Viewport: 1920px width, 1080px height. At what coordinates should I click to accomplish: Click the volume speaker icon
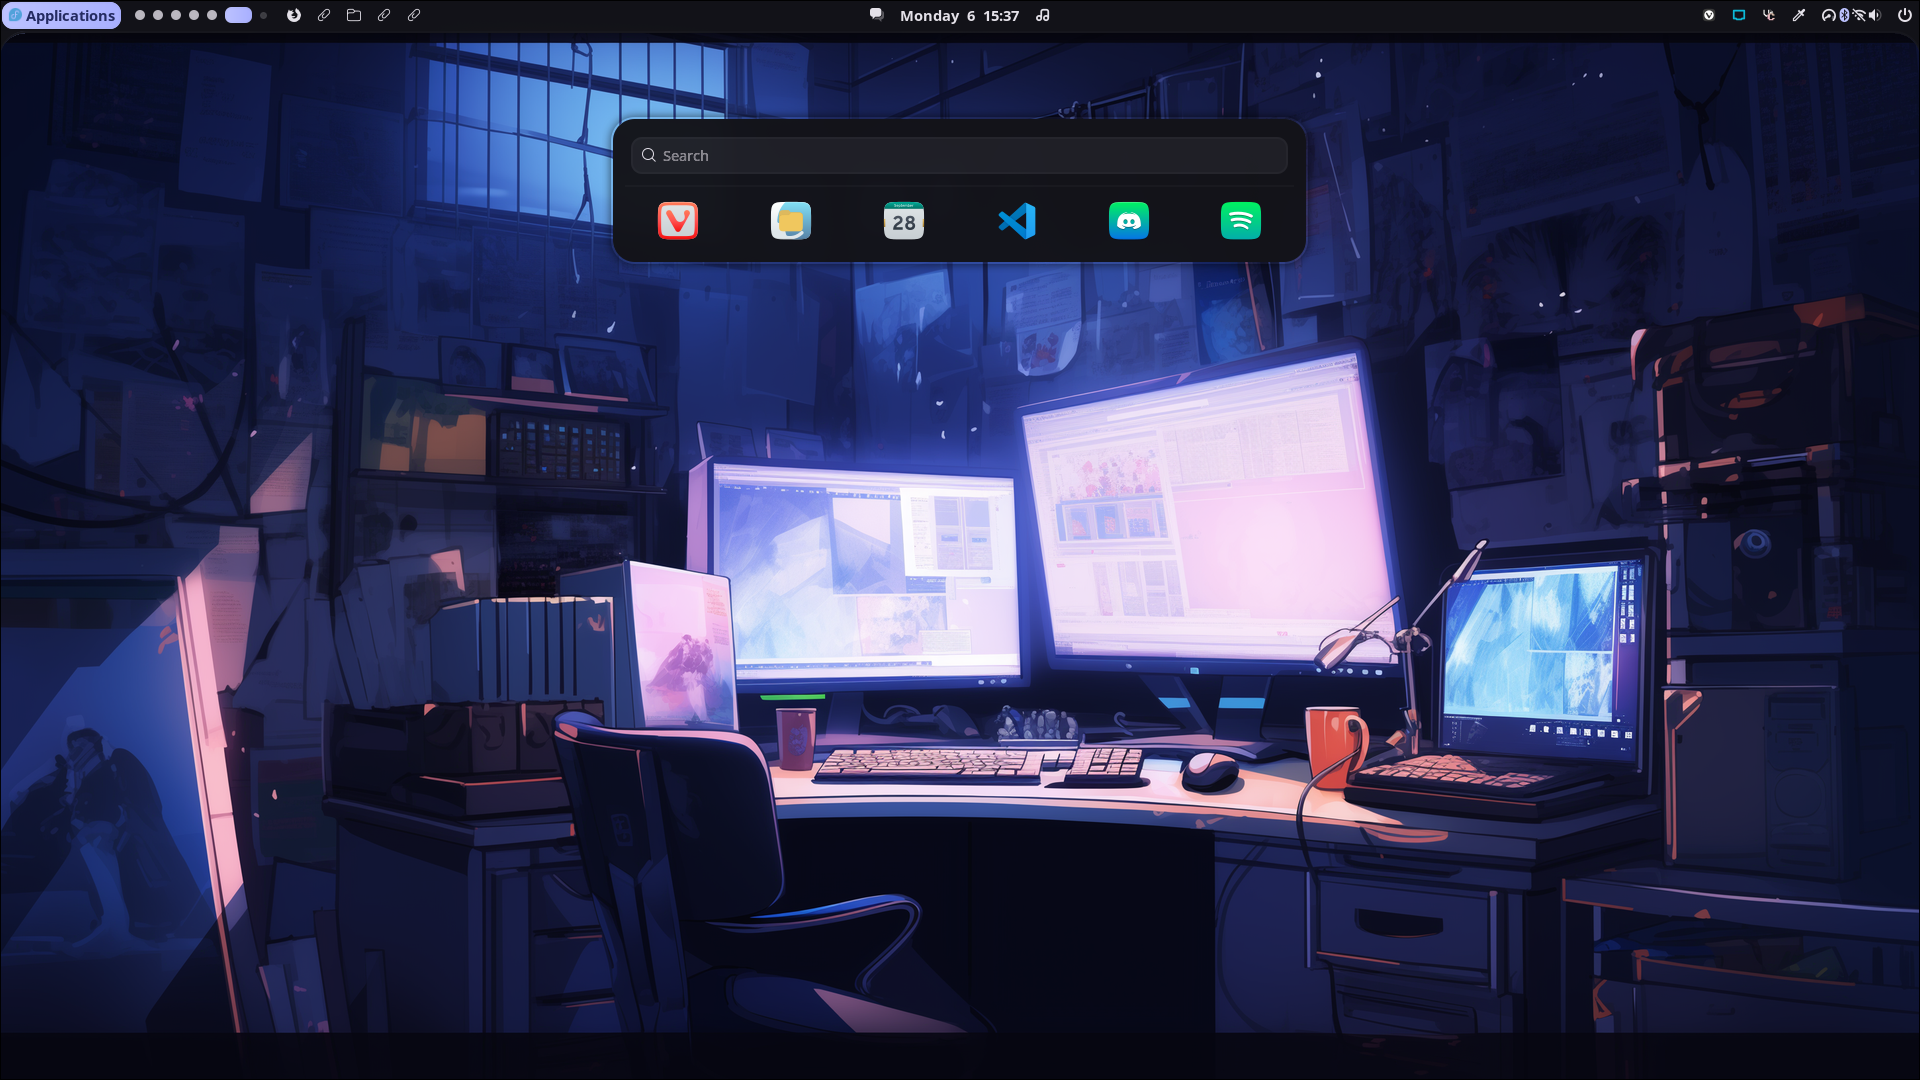point(1874,15)
